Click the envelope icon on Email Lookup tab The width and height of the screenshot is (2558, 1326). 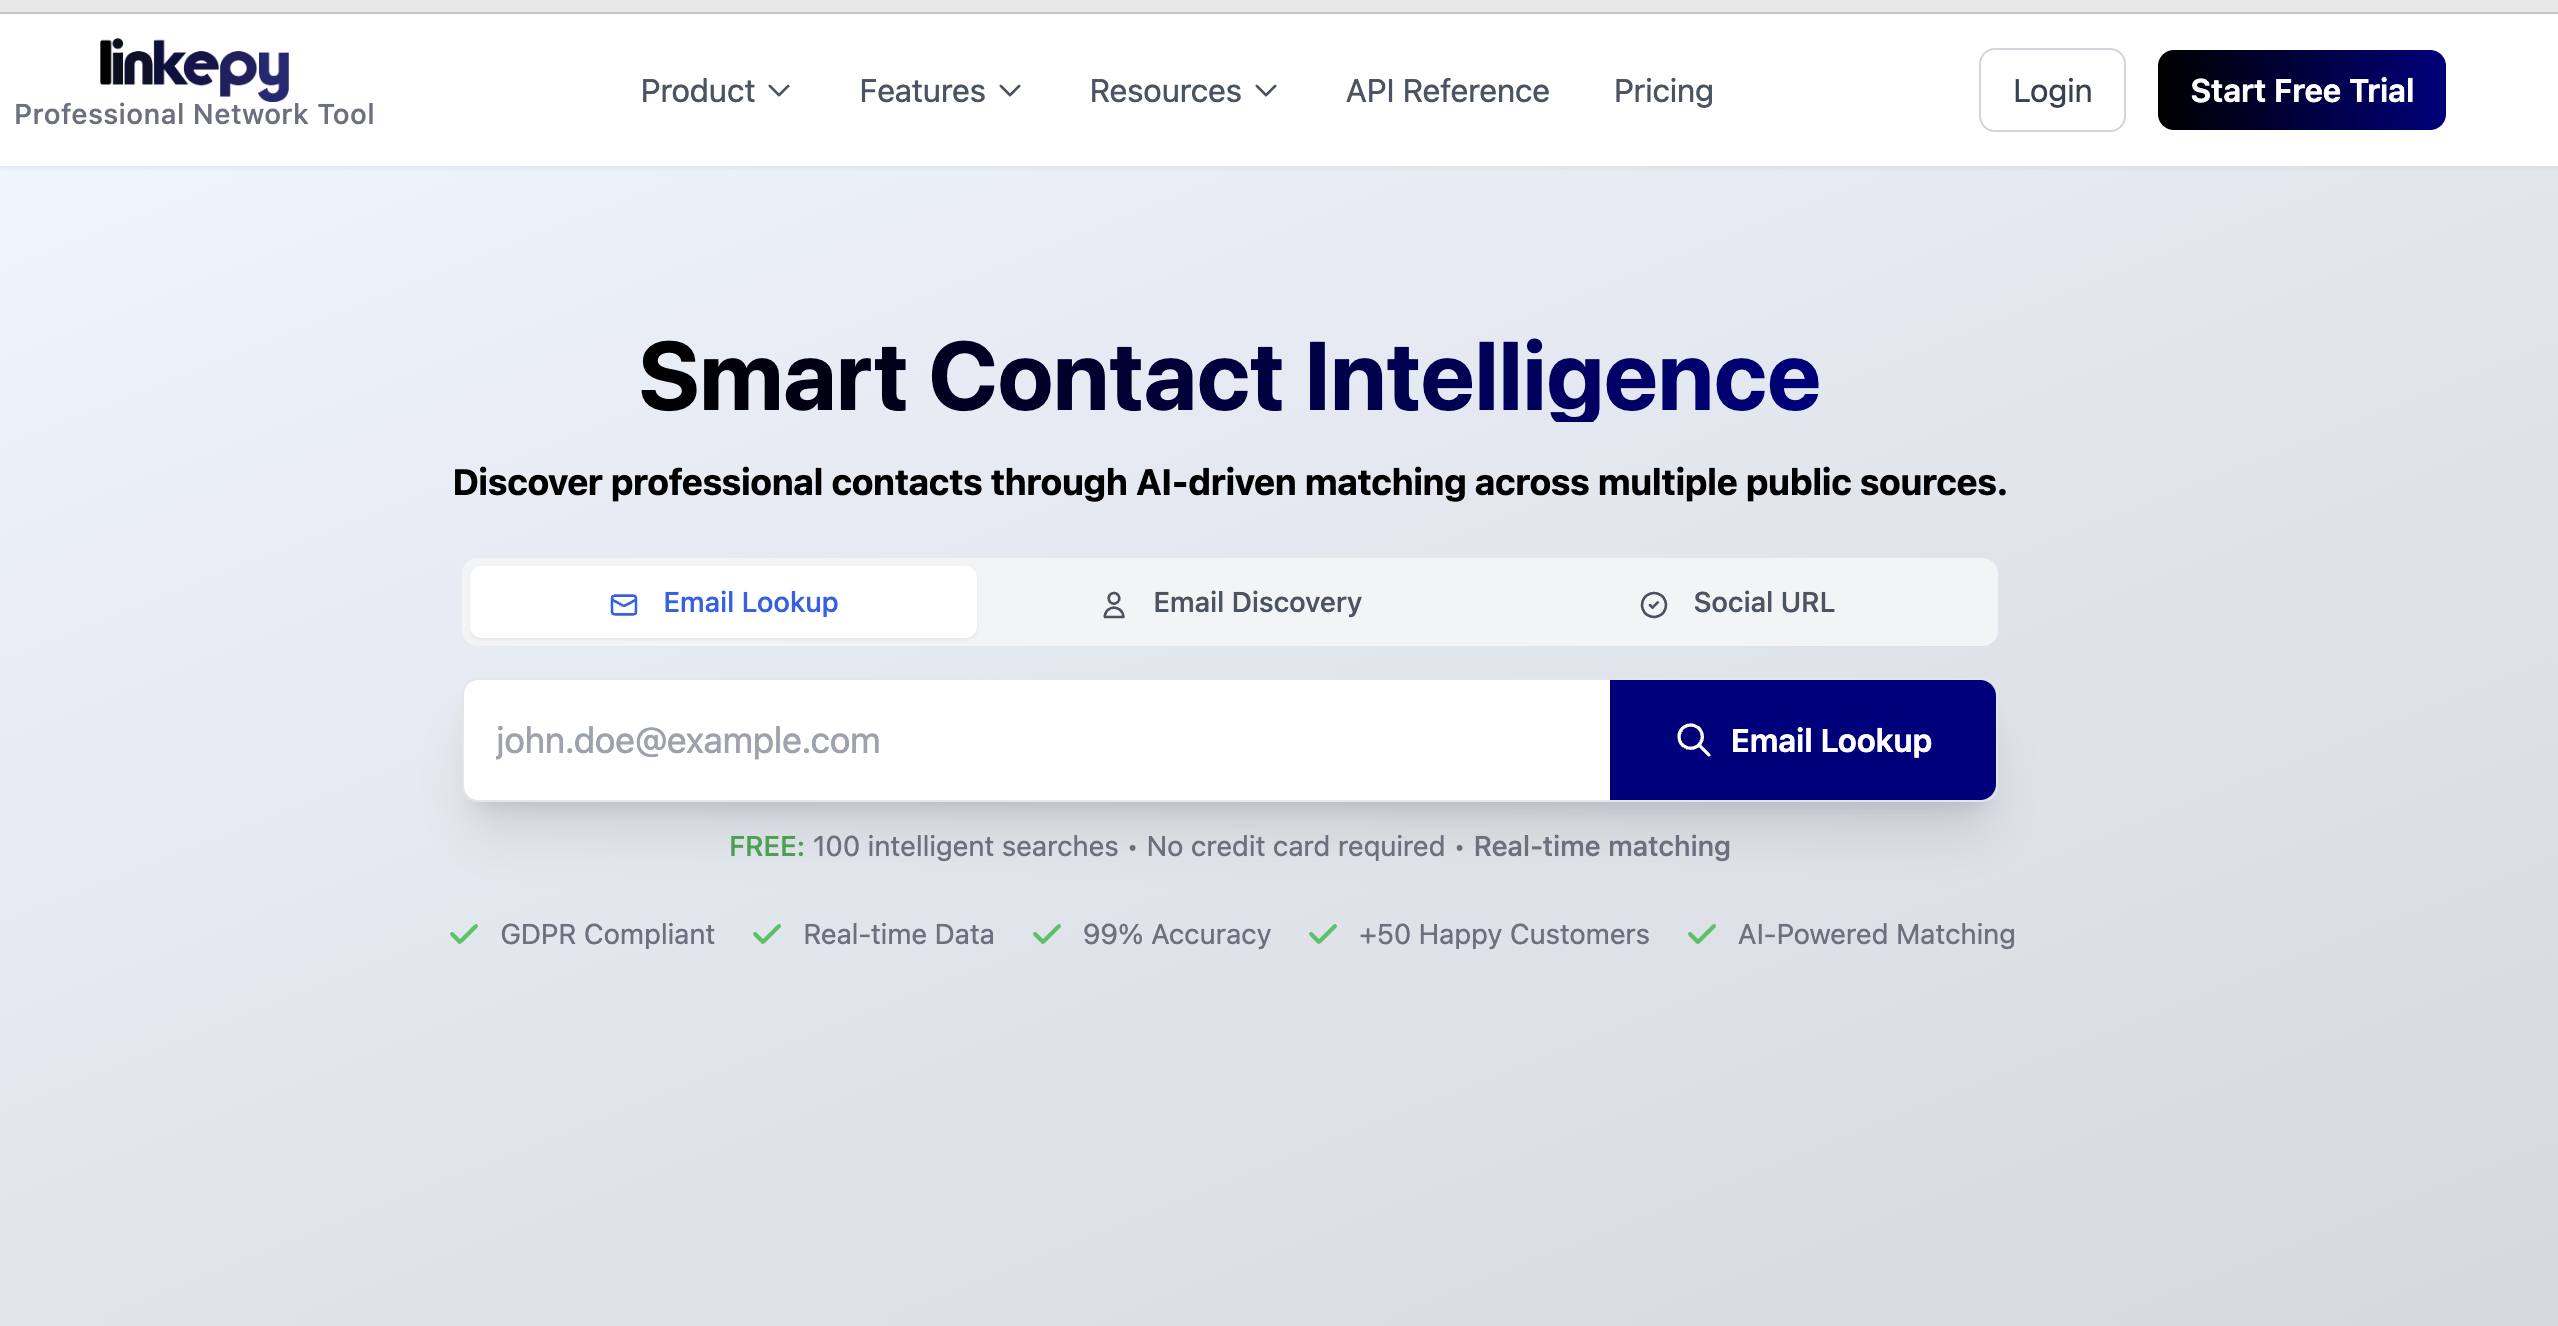pos(624,604)
